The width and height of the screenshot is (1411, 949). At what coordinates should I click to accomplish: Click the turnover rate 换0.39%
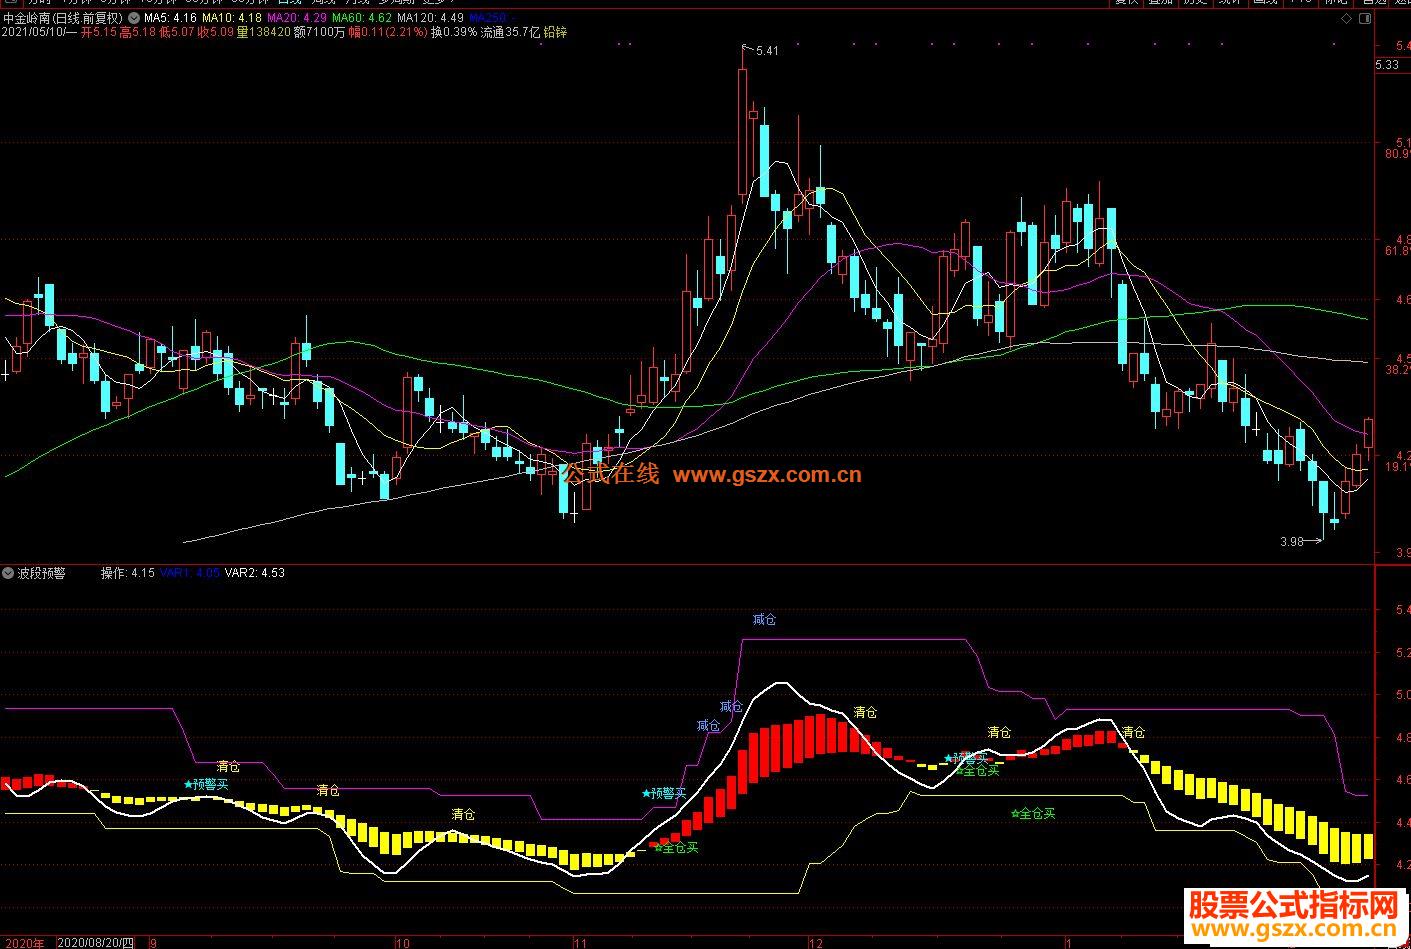pos(454,32)
